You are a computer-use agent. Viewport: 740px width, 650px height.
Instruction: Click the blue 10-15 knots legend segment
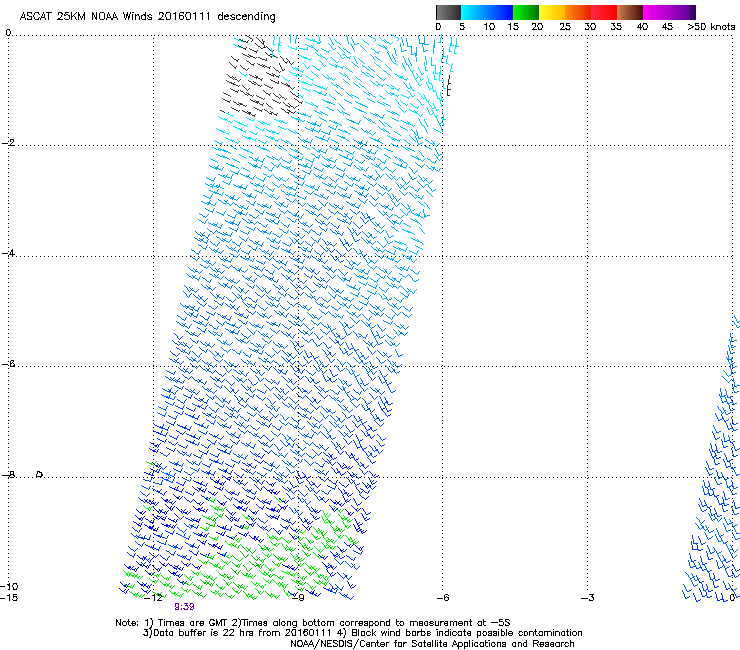(x=500, y=12)
